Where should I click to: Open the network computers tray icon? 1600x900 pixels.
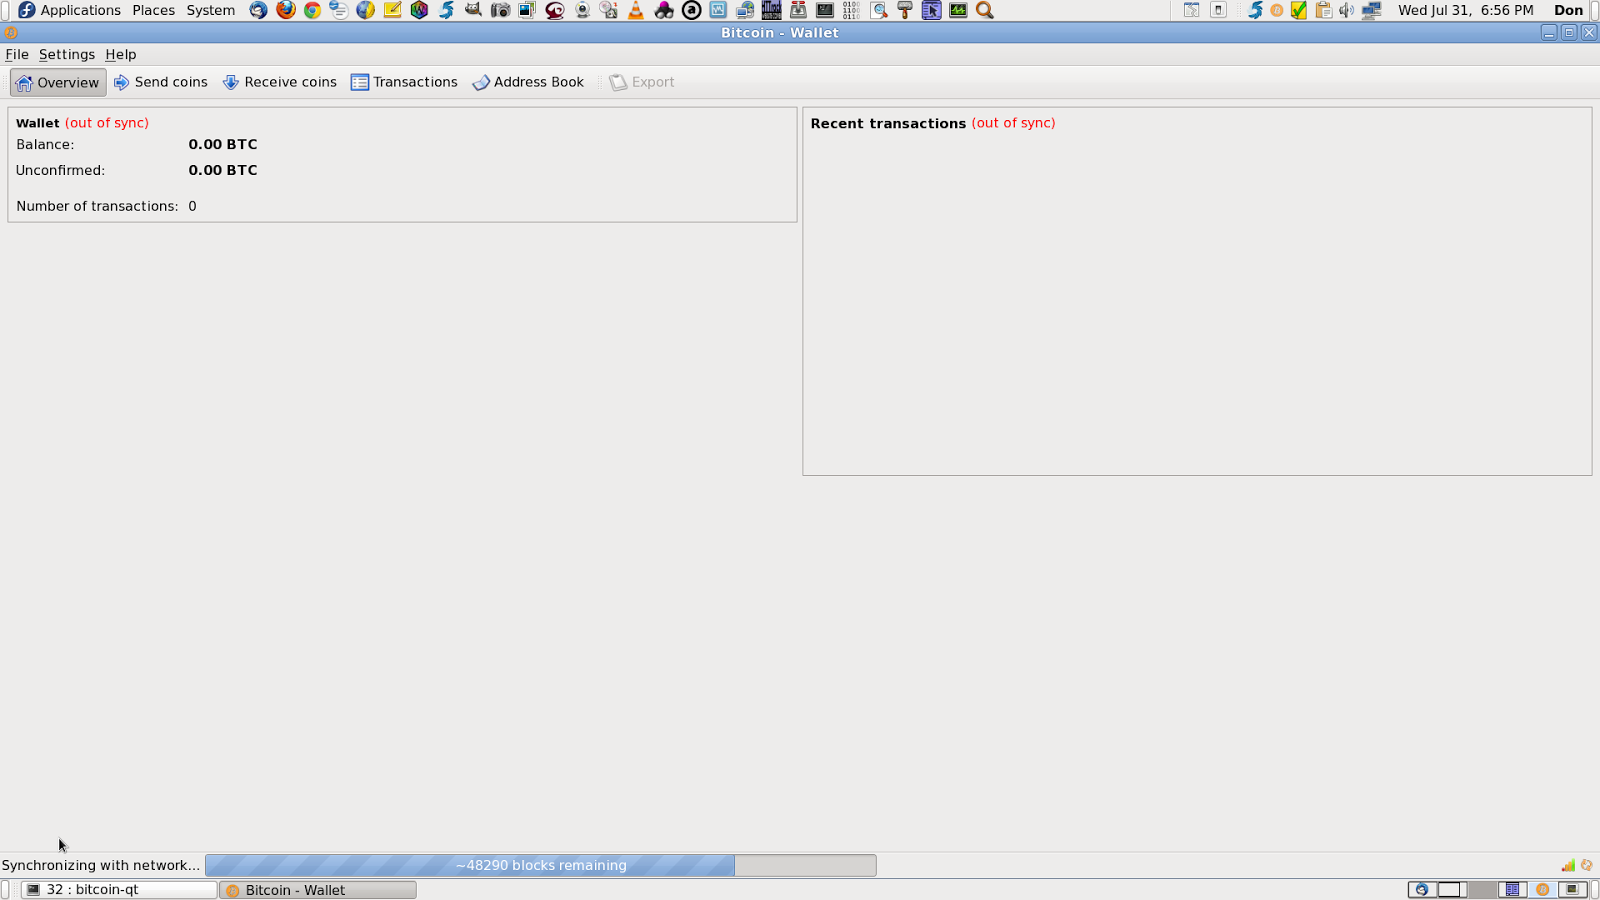pos(1372,10)
